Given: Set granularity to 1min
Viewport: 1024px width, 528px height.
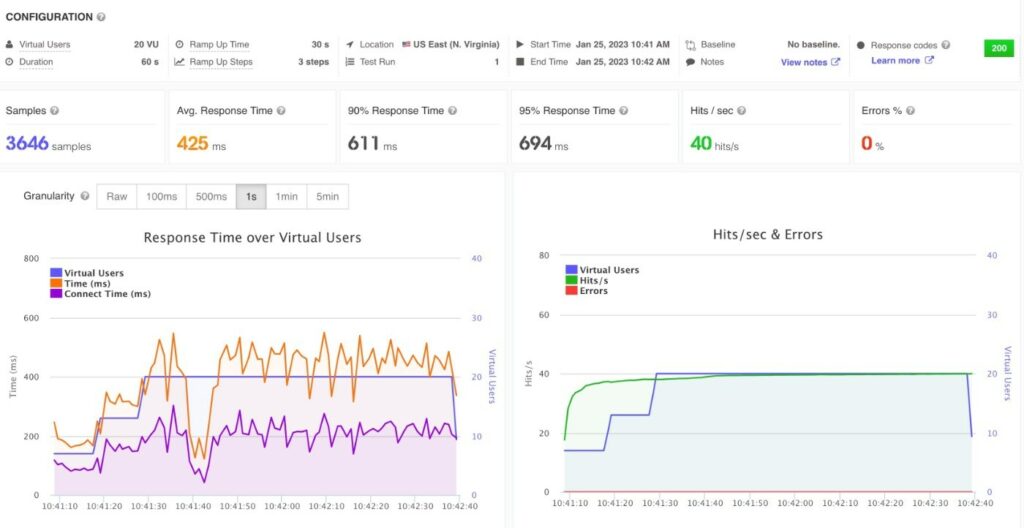Looking at the screenshot, I should [287, 197].
